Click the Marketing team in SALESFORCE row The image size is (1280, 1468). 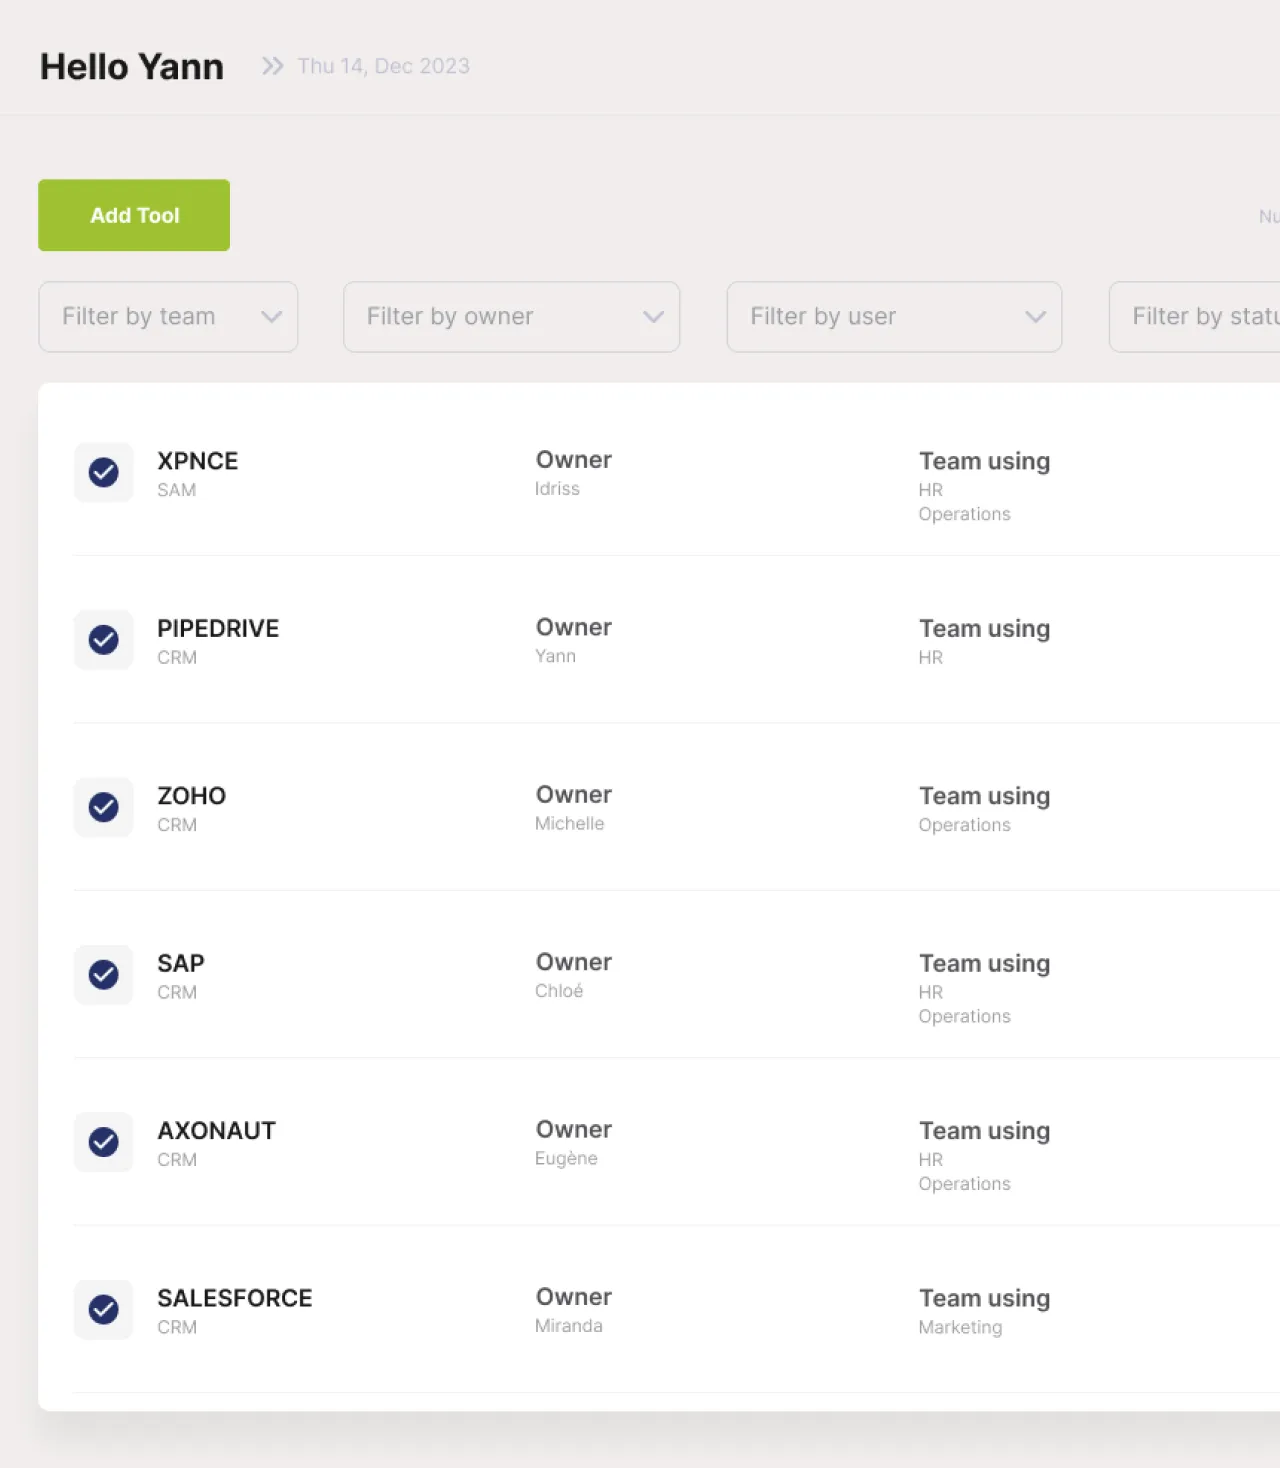tap(960, 1327)
